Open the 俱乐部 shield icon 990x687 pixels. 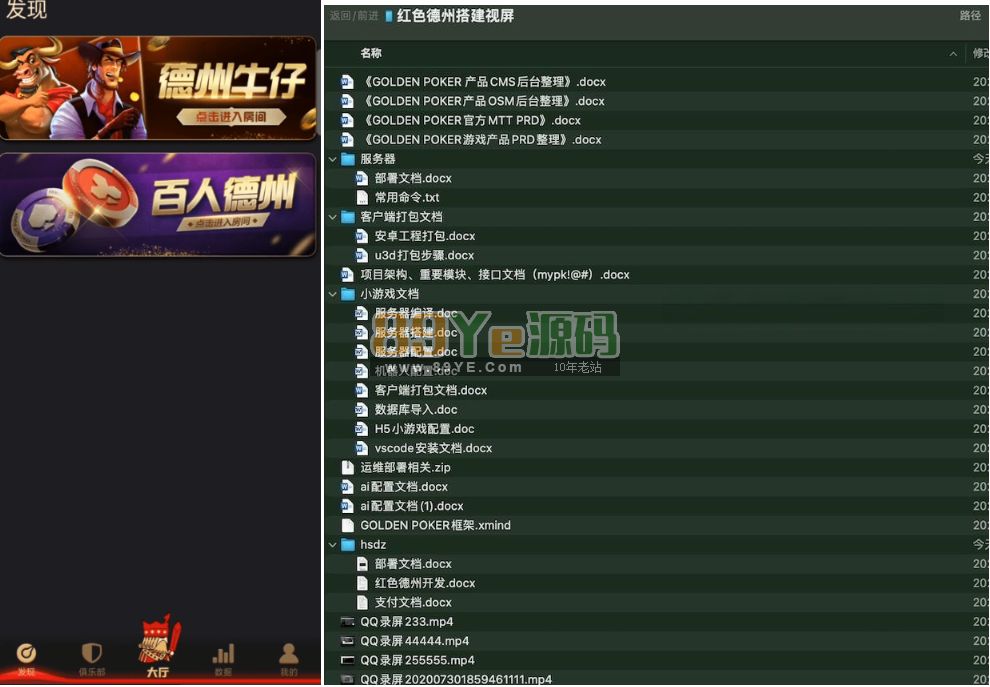click(x=91, y=655)
